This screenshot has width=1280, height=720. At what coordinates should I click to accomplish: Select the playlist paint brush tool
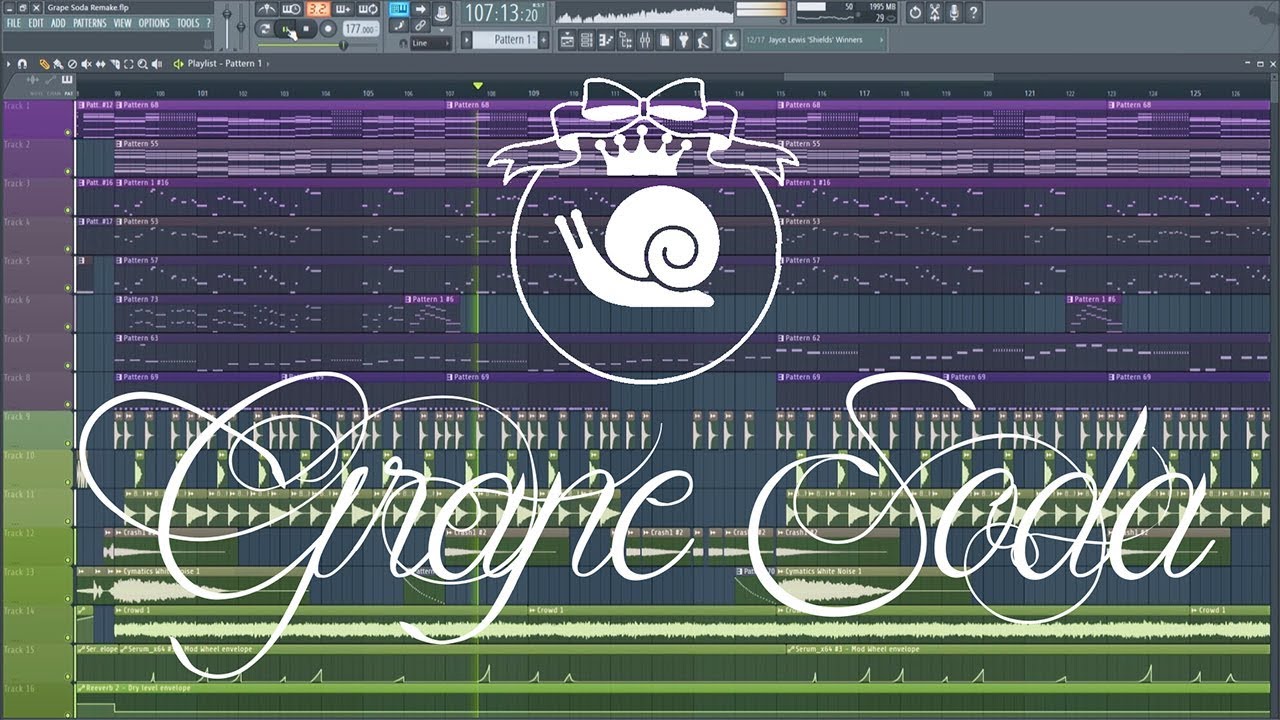[58, 64]
